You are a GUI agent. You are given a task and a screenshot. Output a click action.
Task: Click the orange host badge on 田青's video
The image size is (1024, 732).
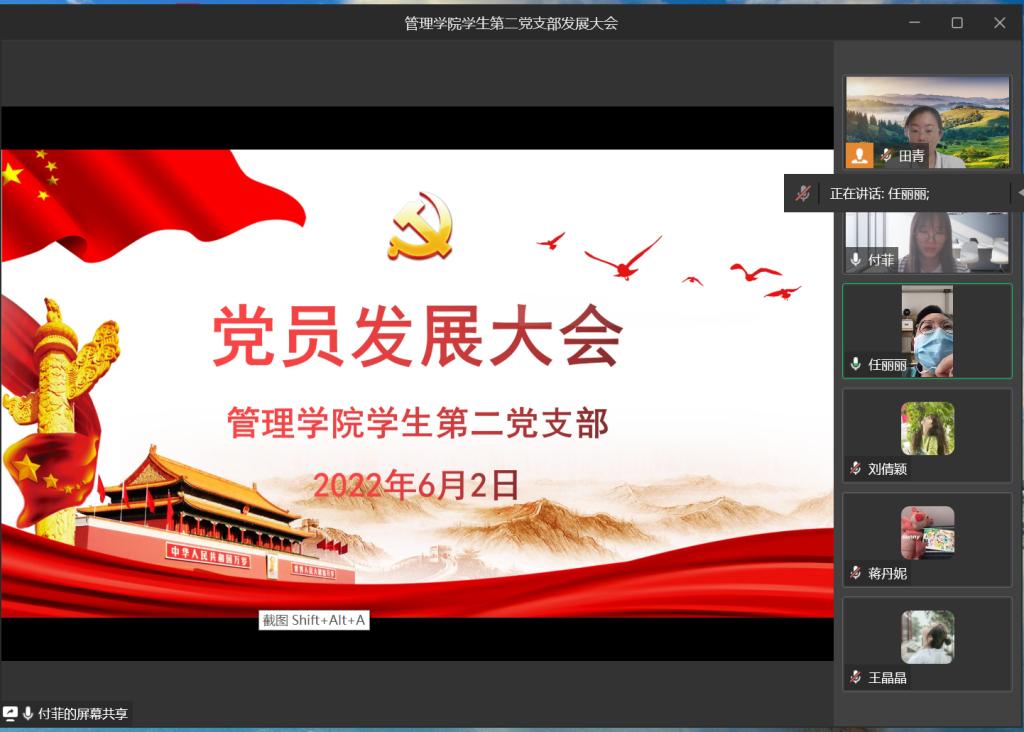tap(859, 155)
